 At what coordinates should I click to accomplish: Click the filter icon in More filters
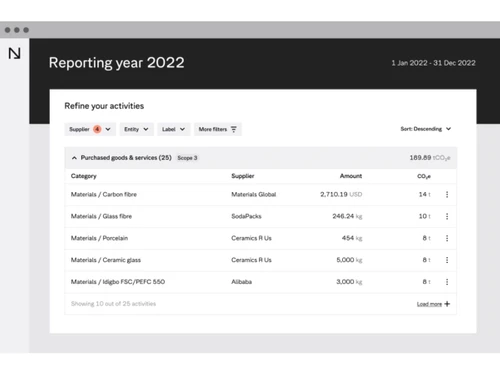pos(234,129)
